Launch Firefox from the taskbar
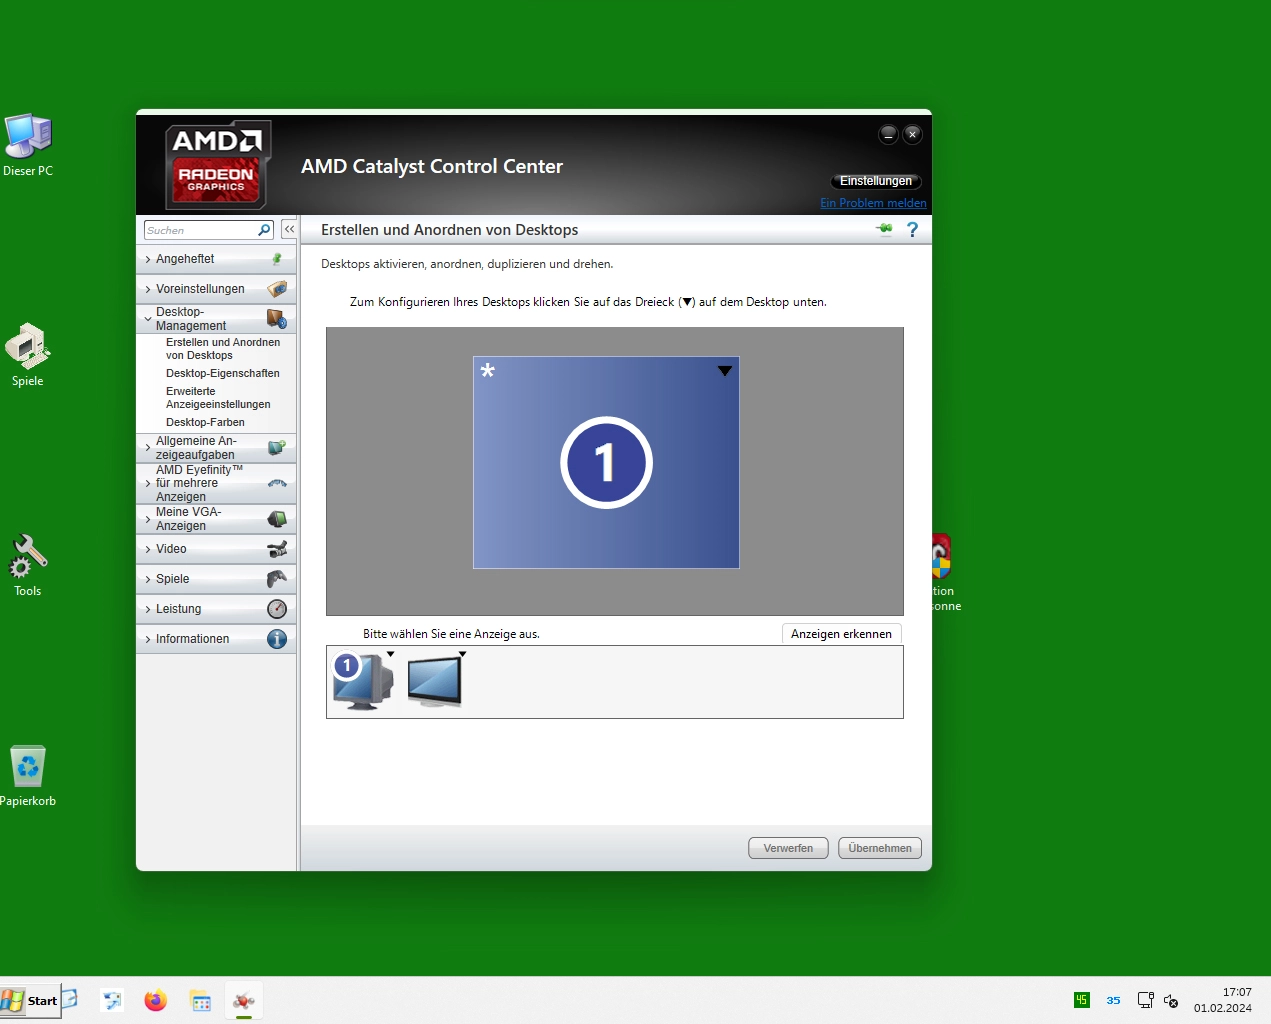 pyautogui.click(x=156, y=1000)
